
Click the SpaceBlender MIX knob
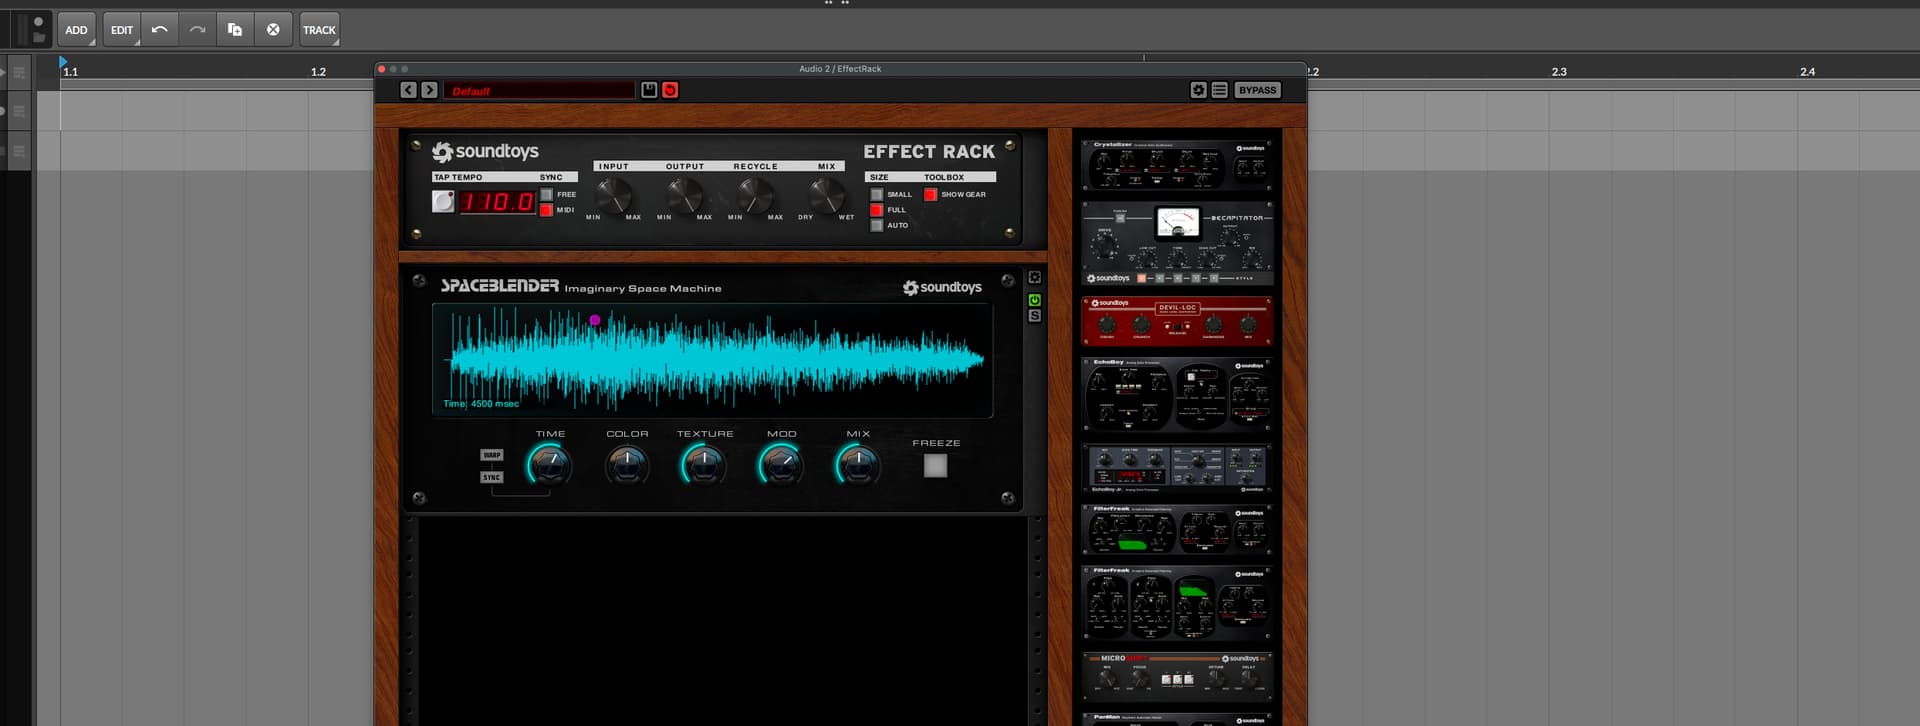pyautogui.click(x=858, y=465)
